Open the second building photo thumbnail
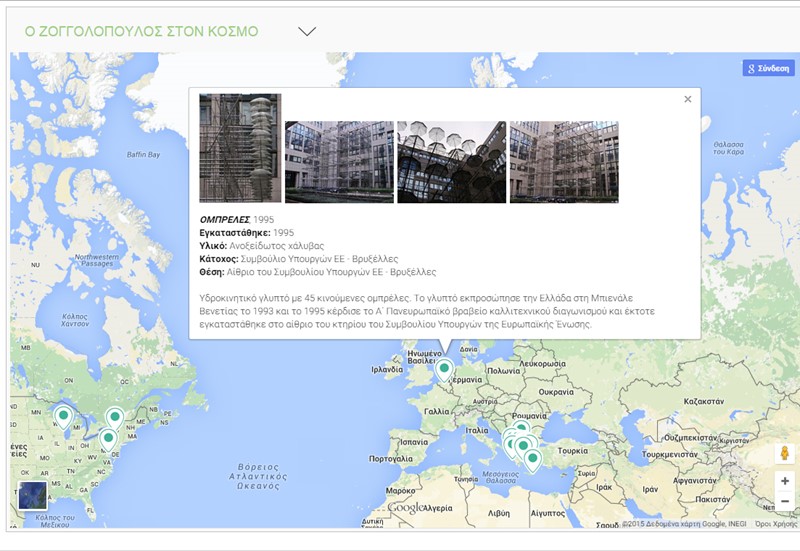The height and width of the screenshot is (551, 800). (x=338, y=162)
